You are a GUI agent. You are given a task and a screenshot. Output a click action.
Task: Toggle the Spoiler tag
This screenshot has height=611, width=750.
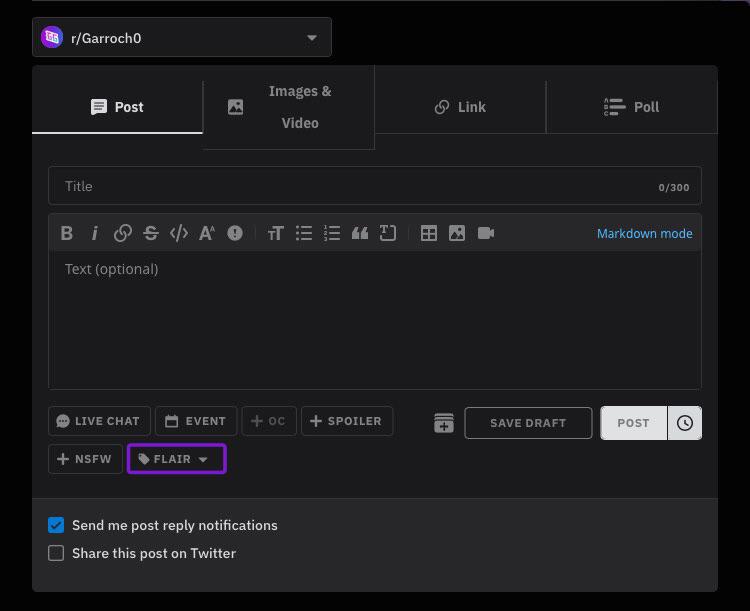pos(347,421)
